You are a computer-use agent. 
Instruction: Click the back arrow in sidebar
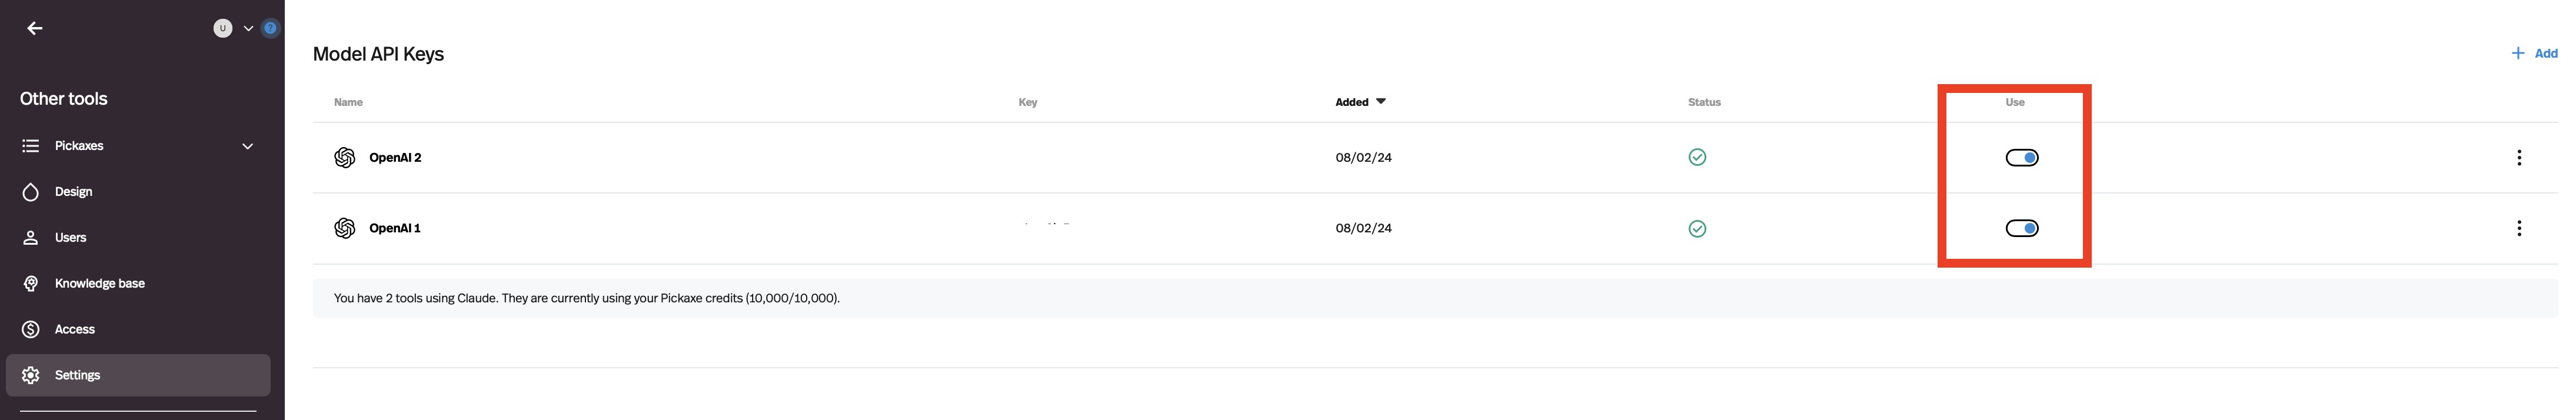point(35,28)
